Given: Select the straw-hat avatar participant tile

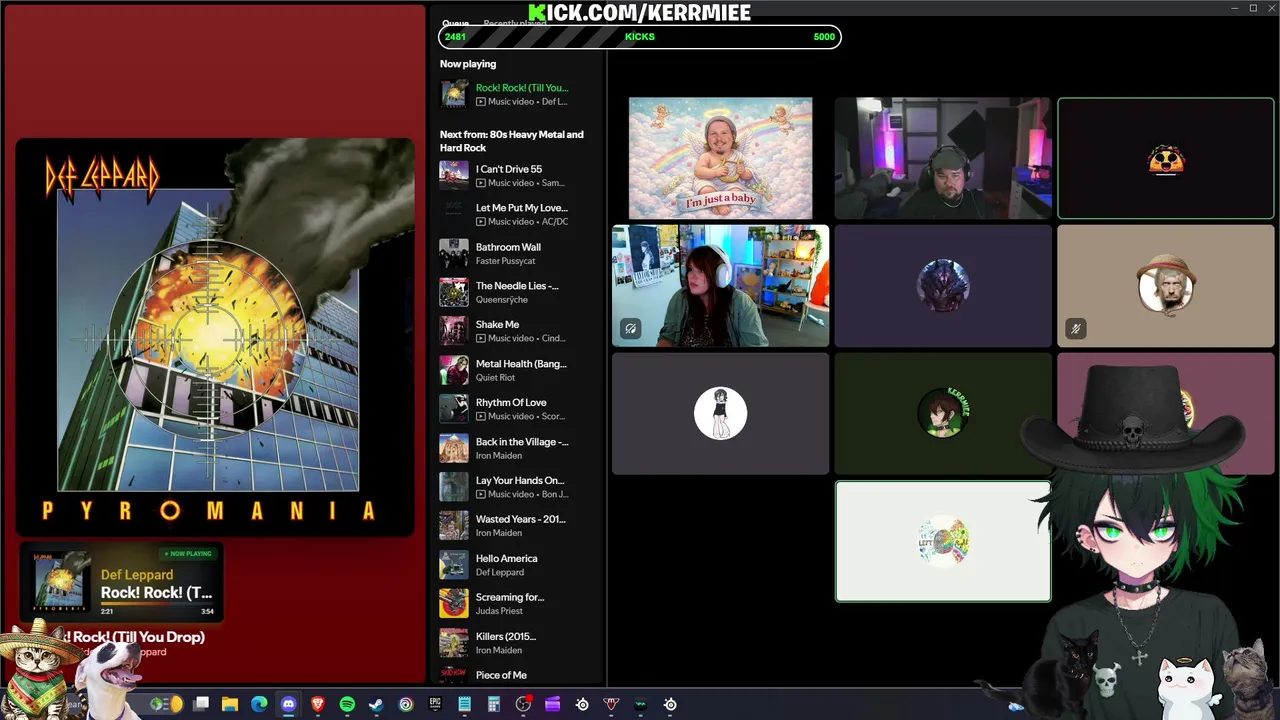Looking at the screenshot, I should coord(1166,286).
